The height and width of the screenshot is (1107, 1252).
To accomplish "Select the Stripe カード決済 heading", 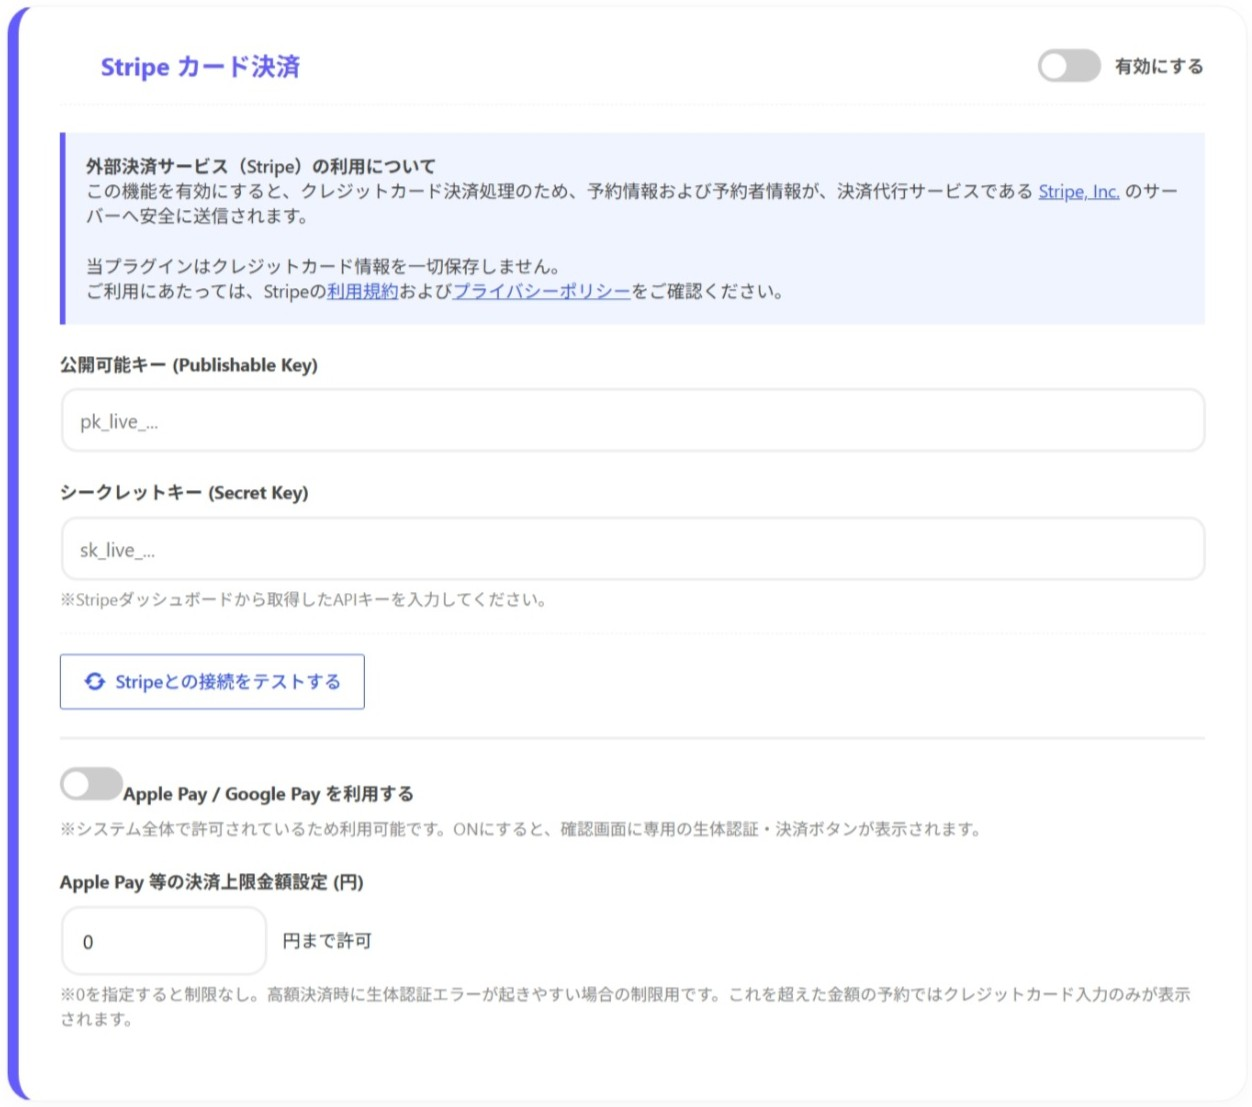I will 200,67.
